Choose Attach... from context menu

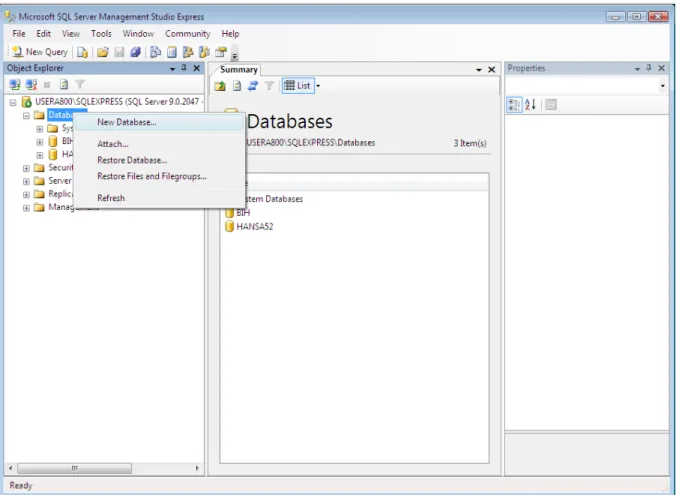160,144
